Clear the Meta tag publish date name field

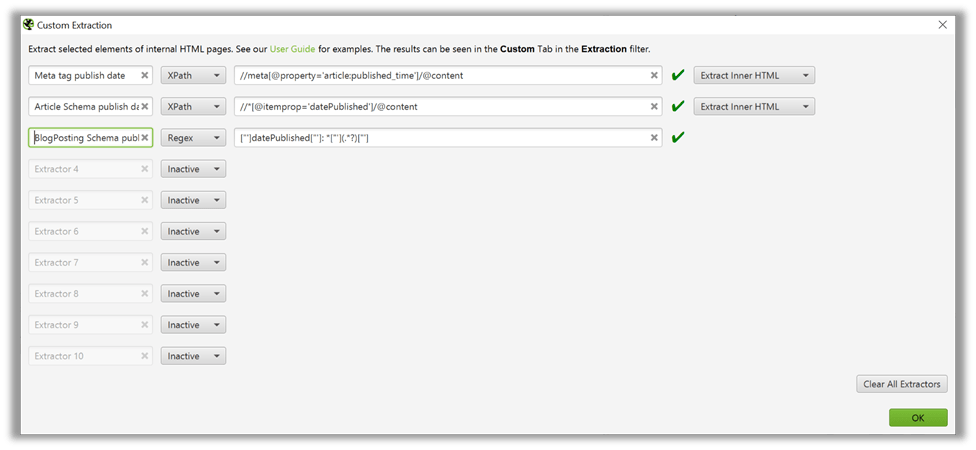(x=144, y=75)
